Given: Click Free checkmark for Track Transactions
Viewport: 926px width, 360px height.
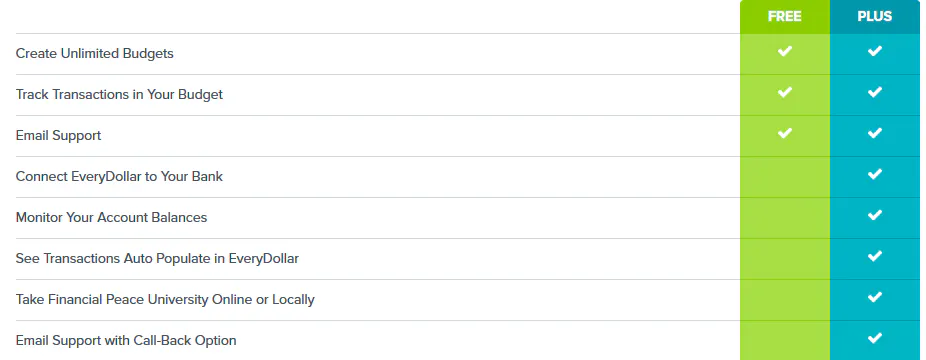Looking at the screenshot, I should [784, 92].
